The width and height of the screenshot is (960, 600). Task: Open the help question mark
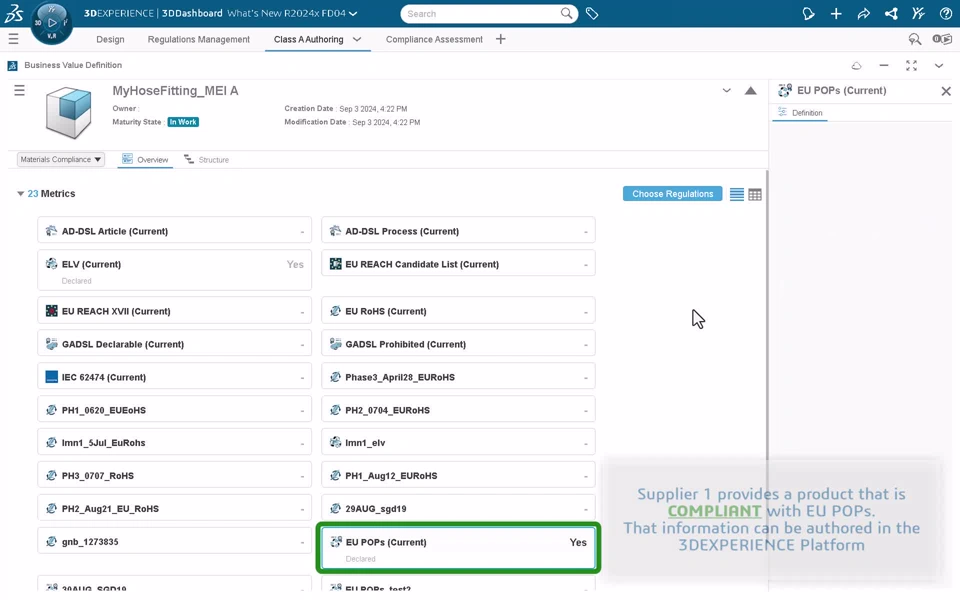pos(945,13)
